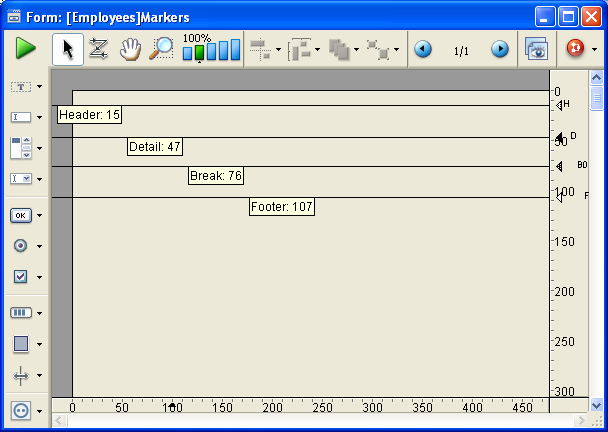This screenshot has width=608, height=432.
Task: Go to previous form page
Action: click(423, 49)
